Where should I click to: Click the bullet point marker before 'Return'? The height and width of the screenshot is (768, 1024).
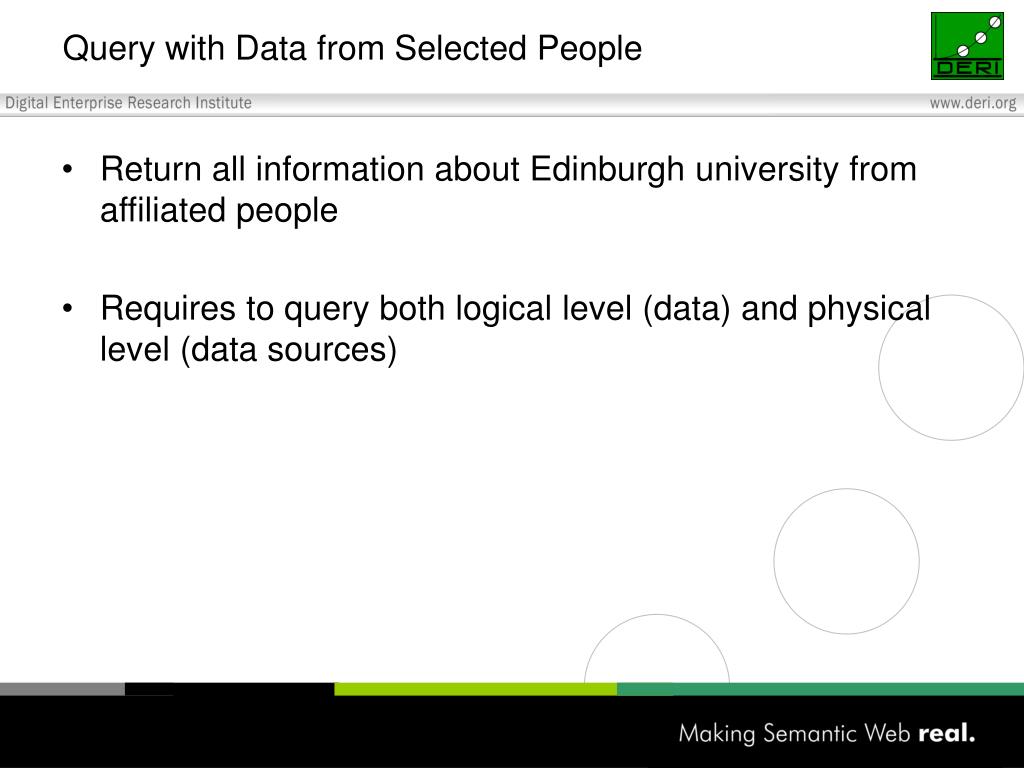(68, 170)
